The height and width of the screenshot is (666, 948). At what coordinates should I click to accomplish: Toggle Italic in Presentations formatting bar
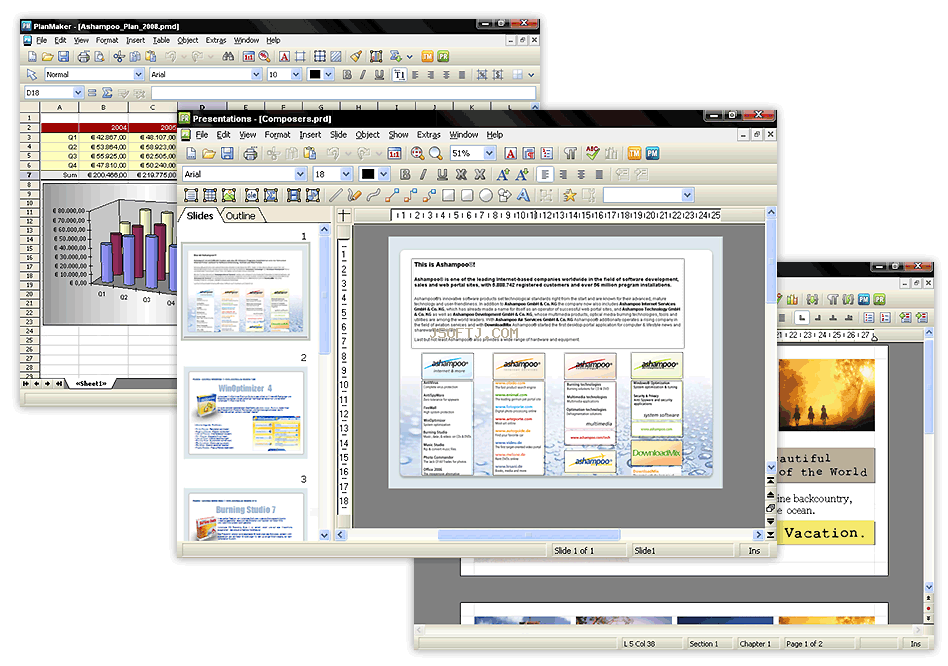coord(423,175)
